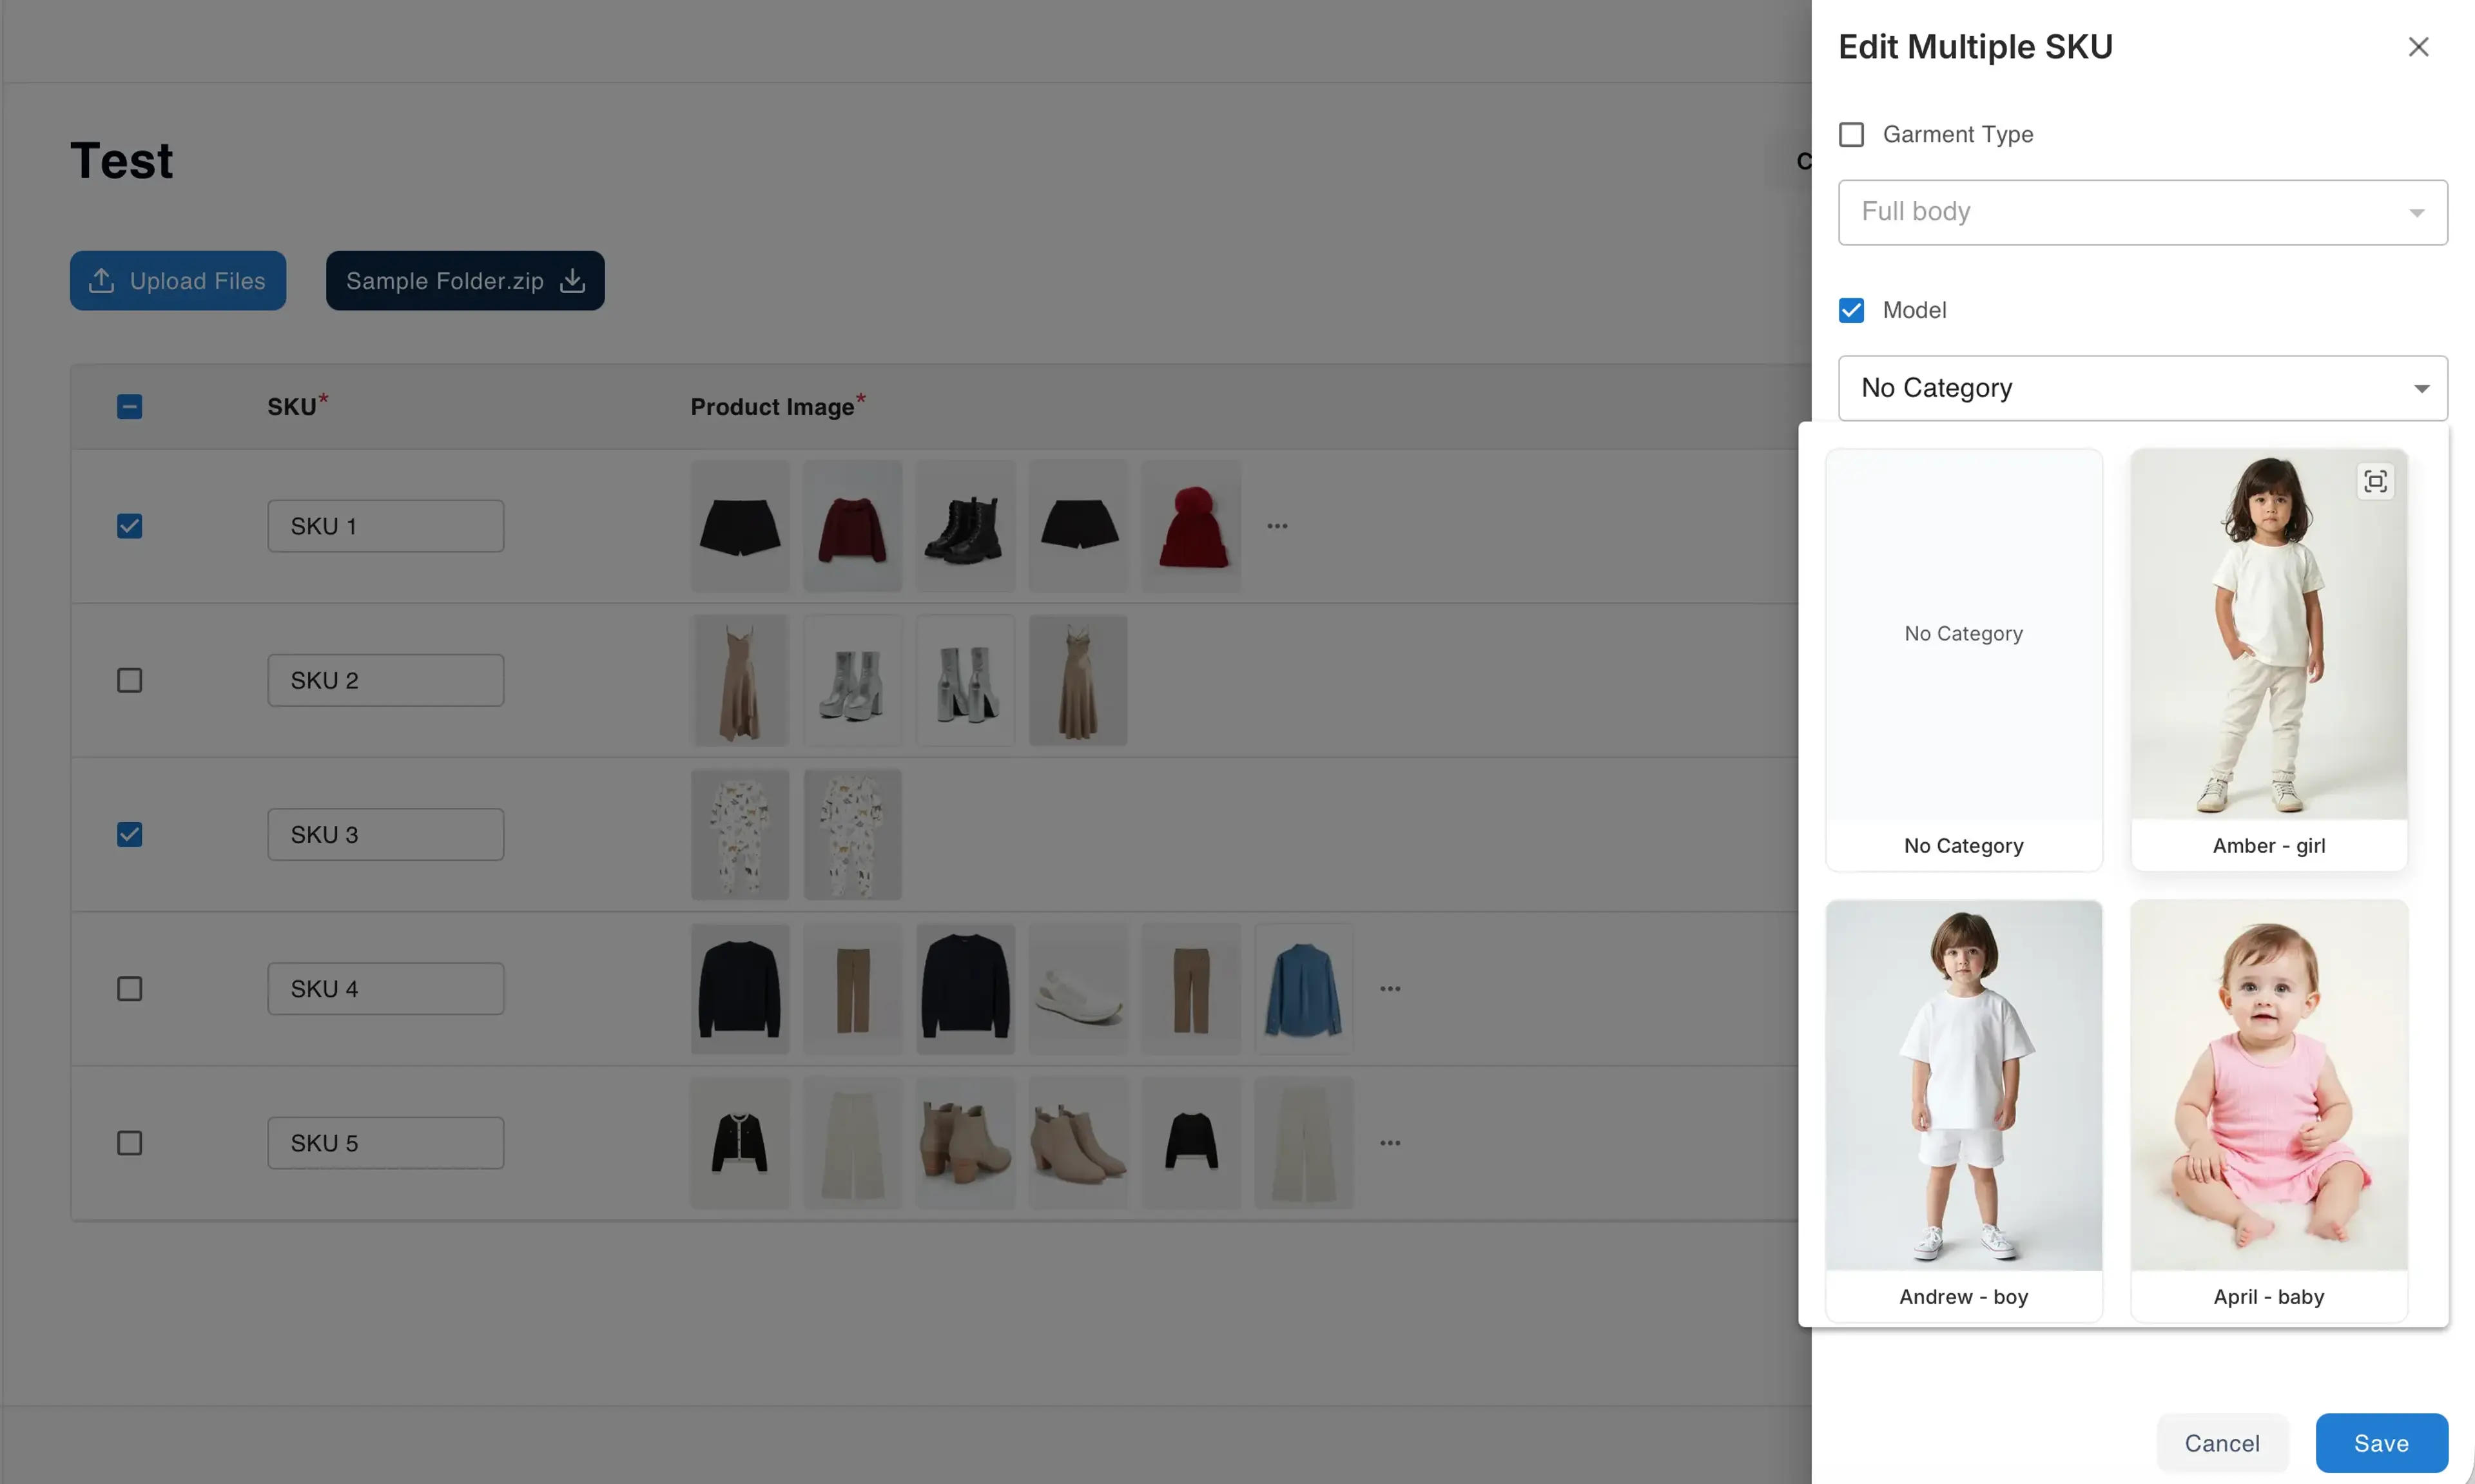
Task: Select the No Category model card
Action: [1963, 660]
